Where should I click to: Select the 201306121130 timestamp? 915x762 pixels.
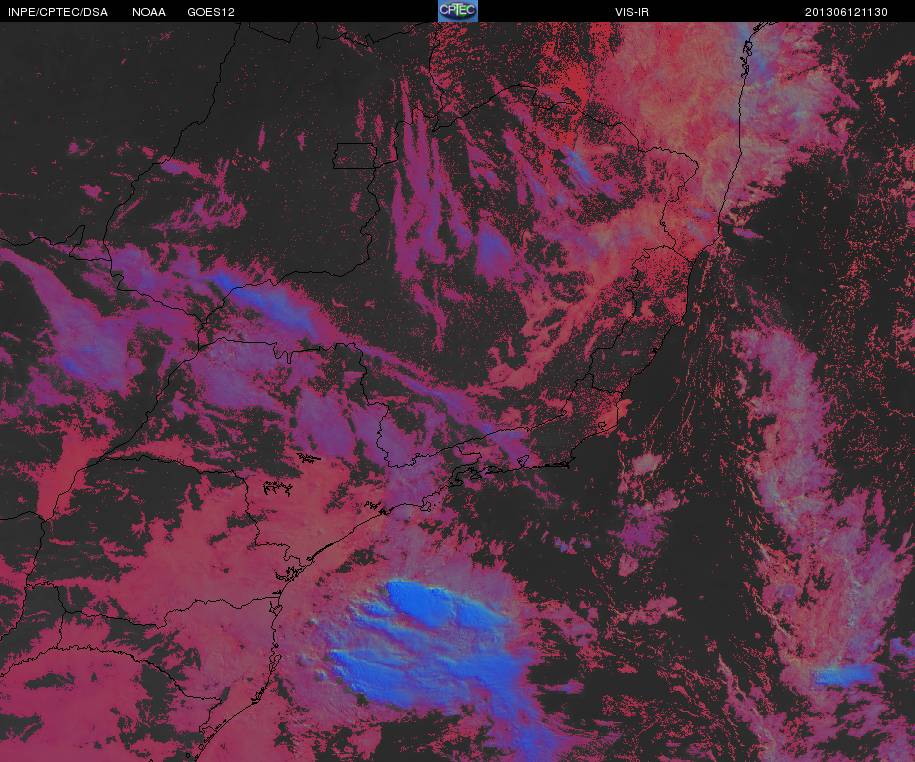846,12
